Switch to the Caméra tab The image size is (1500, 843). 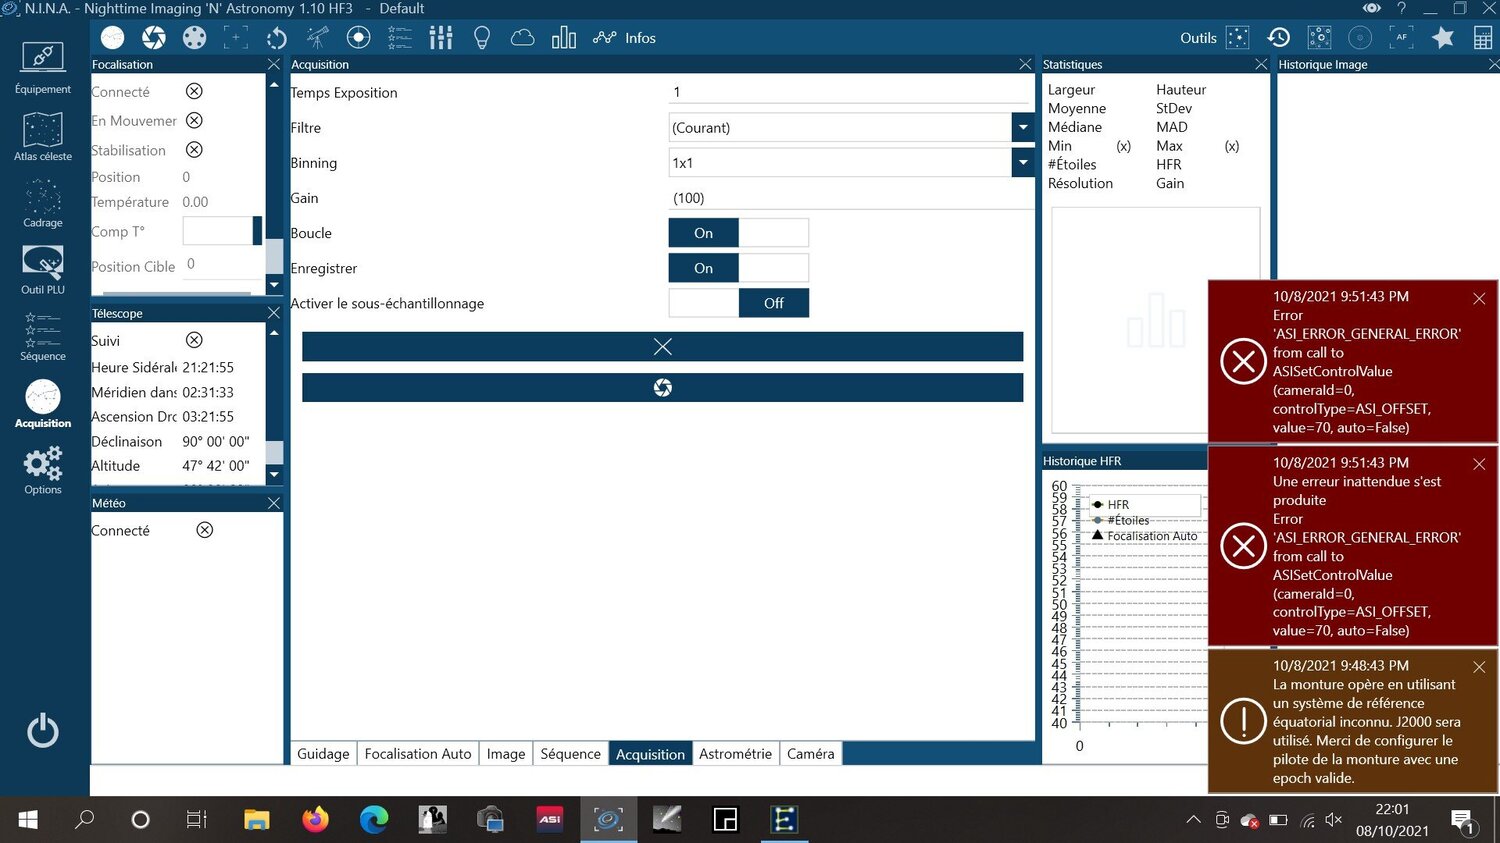click(x=811, y=754)
